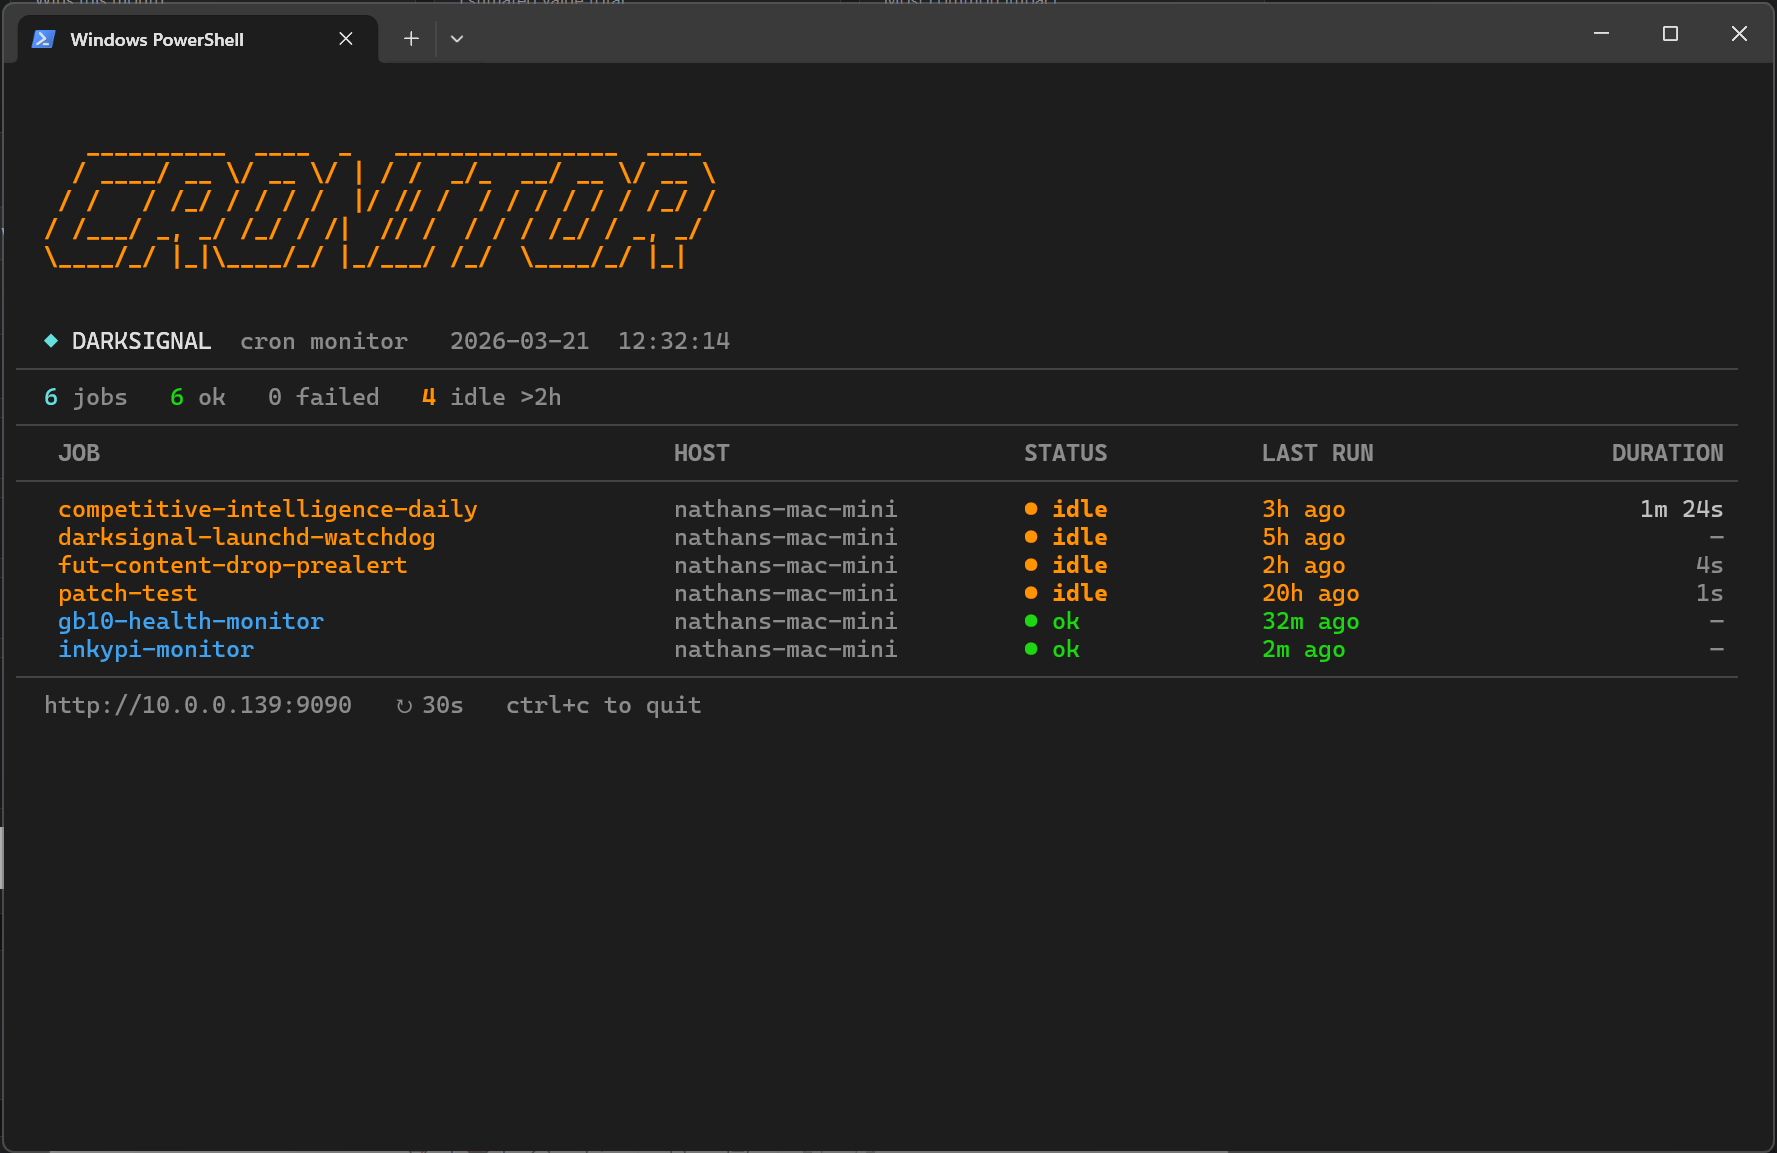Screen dimensions: 1777x1153
Task: Click the DARKSIGNAL title text
Action: (141, 341)
